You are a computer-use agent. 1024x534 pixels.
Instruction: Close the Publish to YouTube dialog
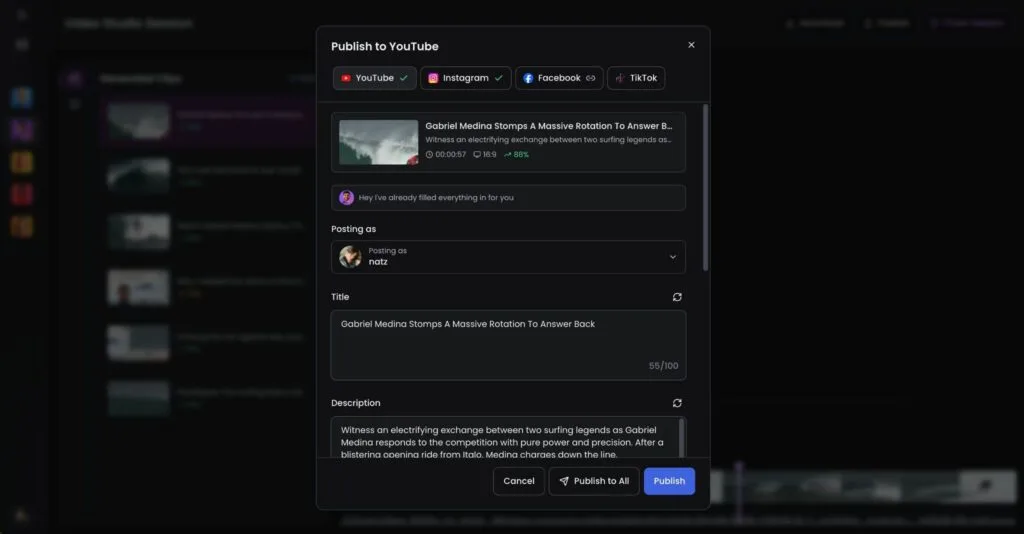(691, 45)
